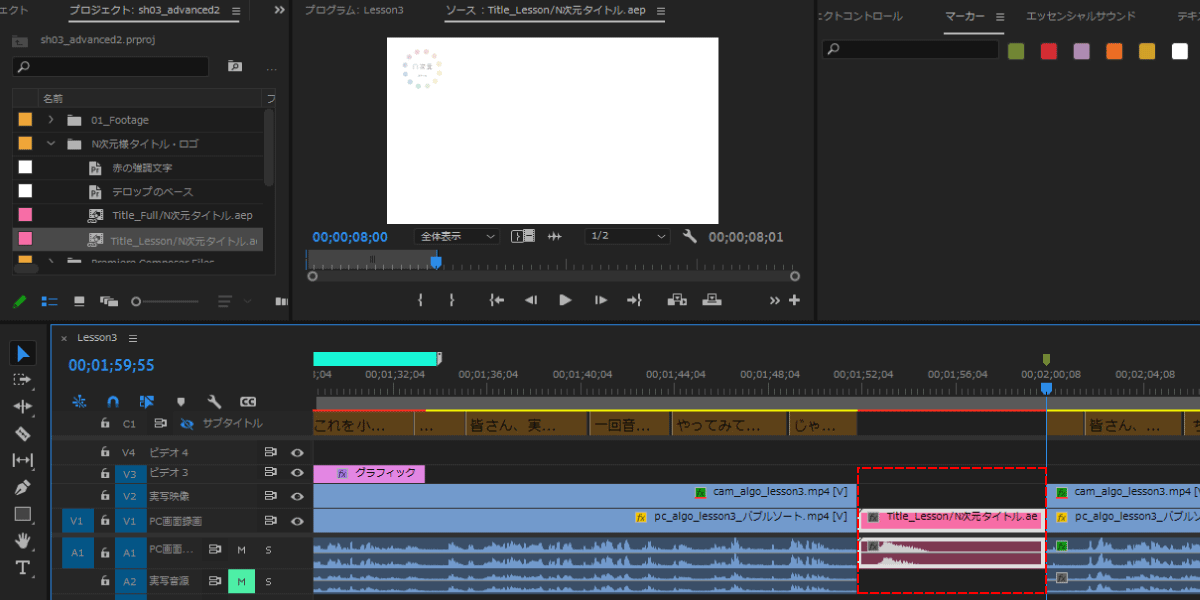Toggle lock on the V3 track
This screenshot has width=1200, height=600.
[x=105, y=474]
